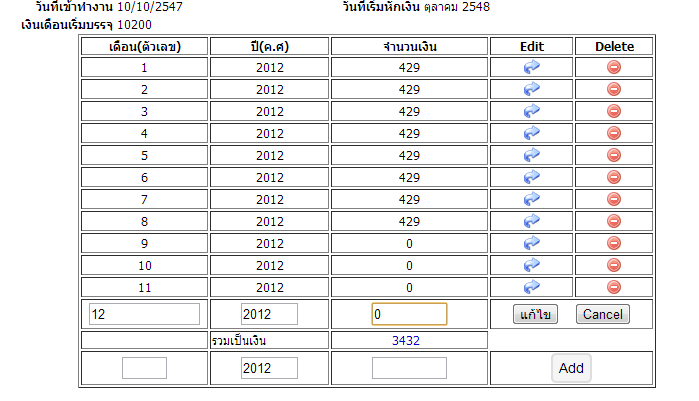Click the edit arrow for month 9
Viewport: 699px width, 401px height.
click(531, 243)
